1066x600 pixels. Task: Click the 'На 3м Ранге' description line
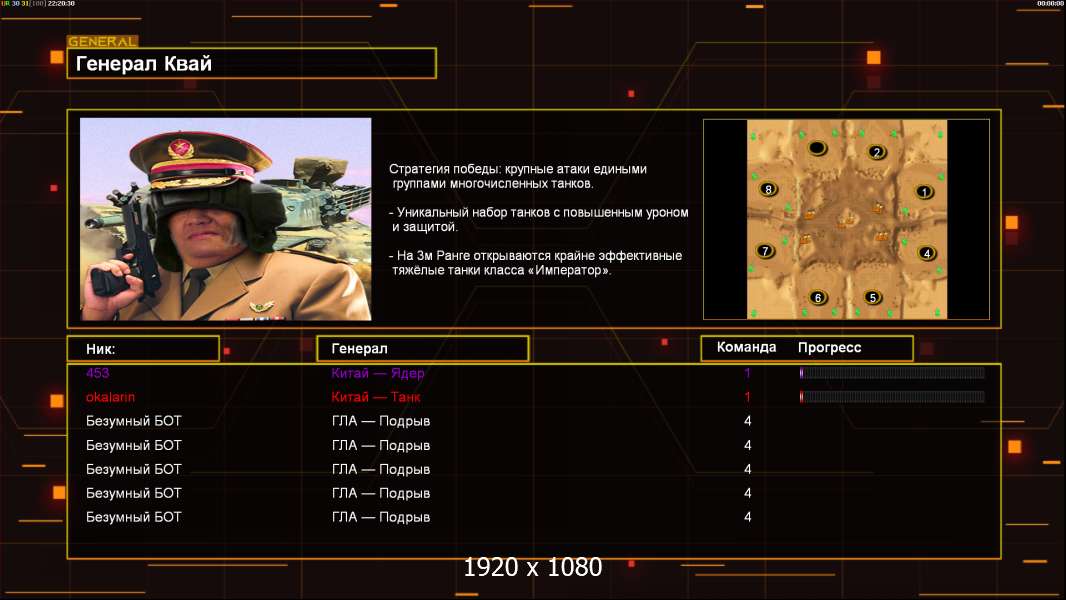click(x=536, y=263)
